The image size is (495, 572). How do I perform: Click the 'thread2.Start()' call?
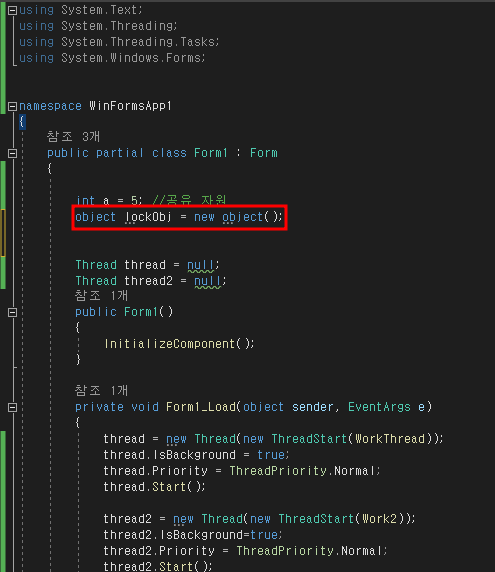[x=158, y=566]
